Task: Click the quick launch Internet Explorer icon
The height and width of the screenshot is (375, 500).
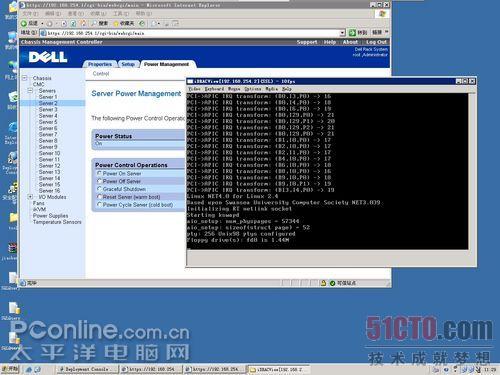Action: [29, 369]
